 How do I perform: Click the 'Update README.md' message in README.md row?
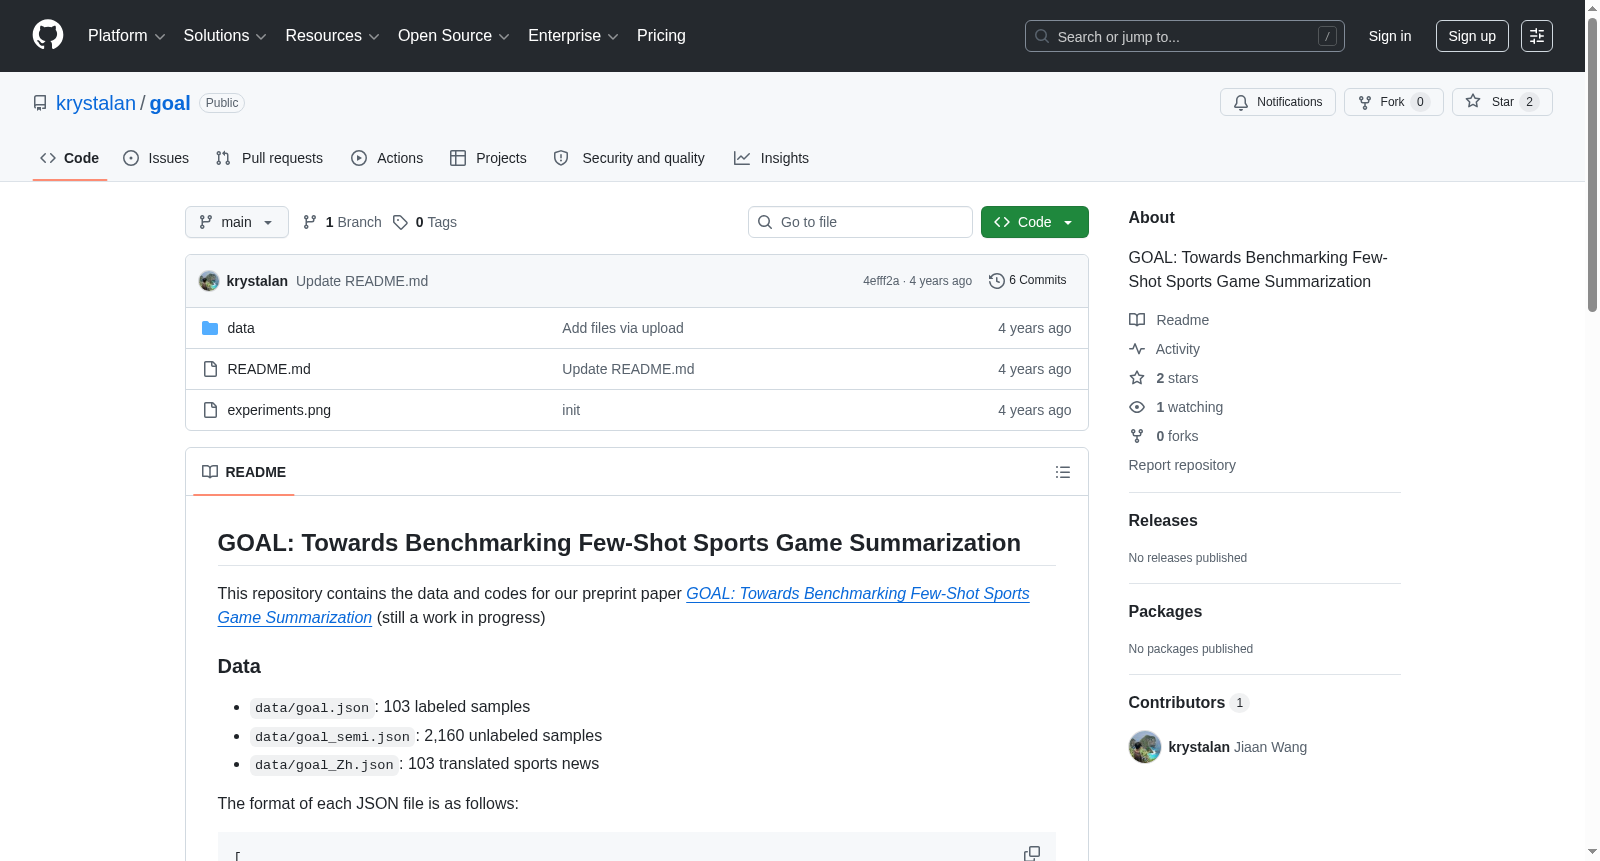pyautogui.click(x=628, y=369)
